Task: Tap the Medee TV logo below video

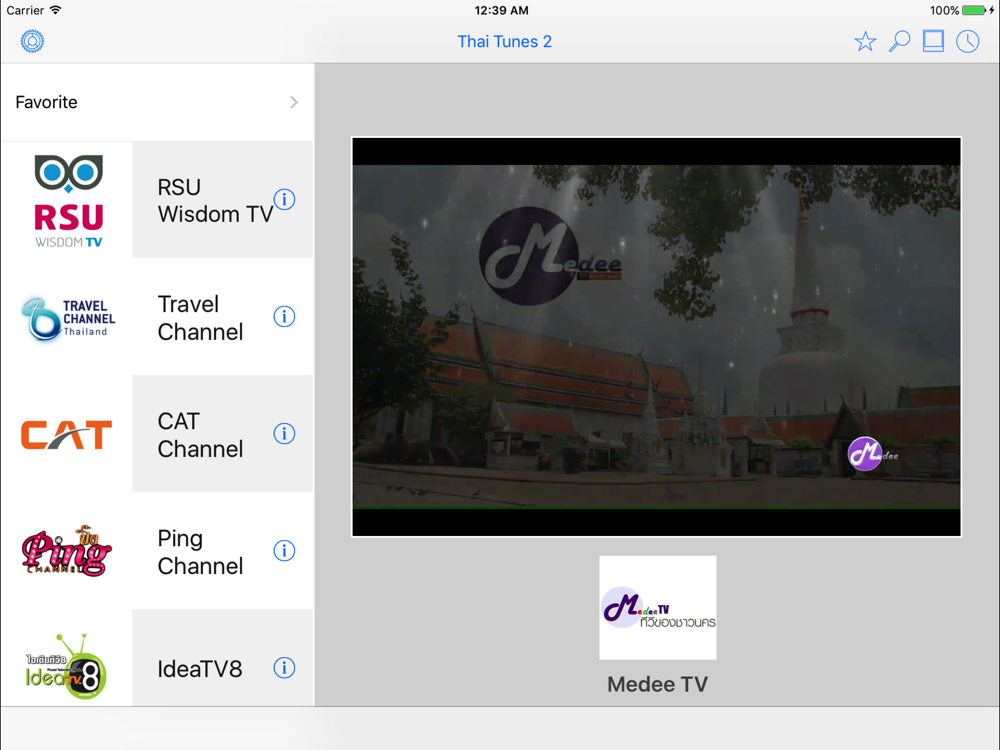Action: pos(658,607)
